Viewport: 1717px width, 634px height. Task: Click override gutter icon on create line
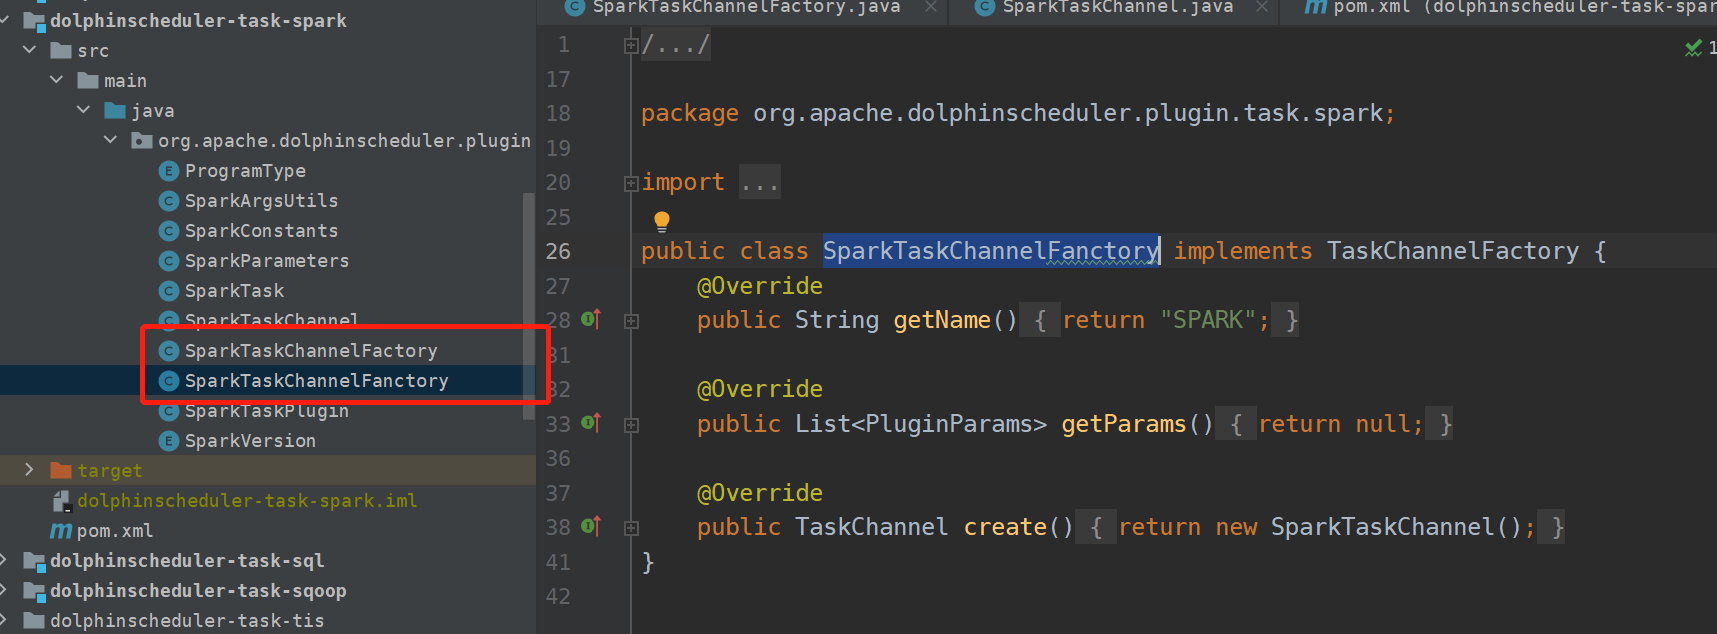pyautogui.click(x=591, y=525)
